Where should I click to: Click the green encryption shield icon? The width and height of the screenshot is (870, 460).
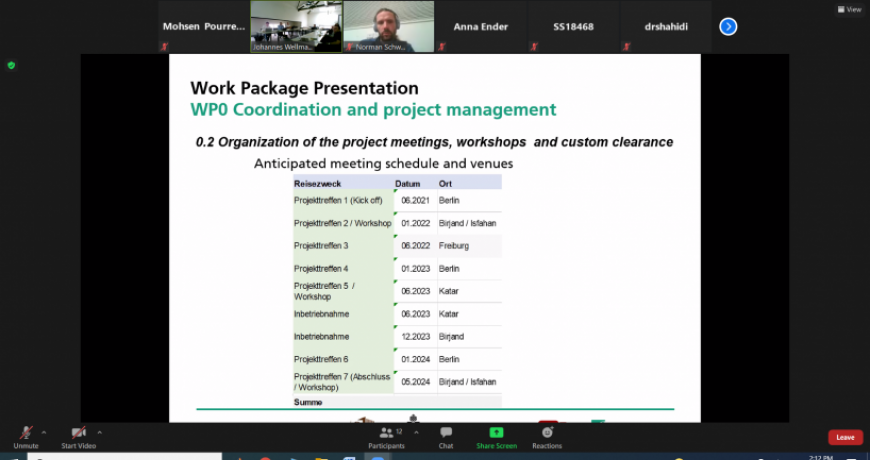point(11,65)
